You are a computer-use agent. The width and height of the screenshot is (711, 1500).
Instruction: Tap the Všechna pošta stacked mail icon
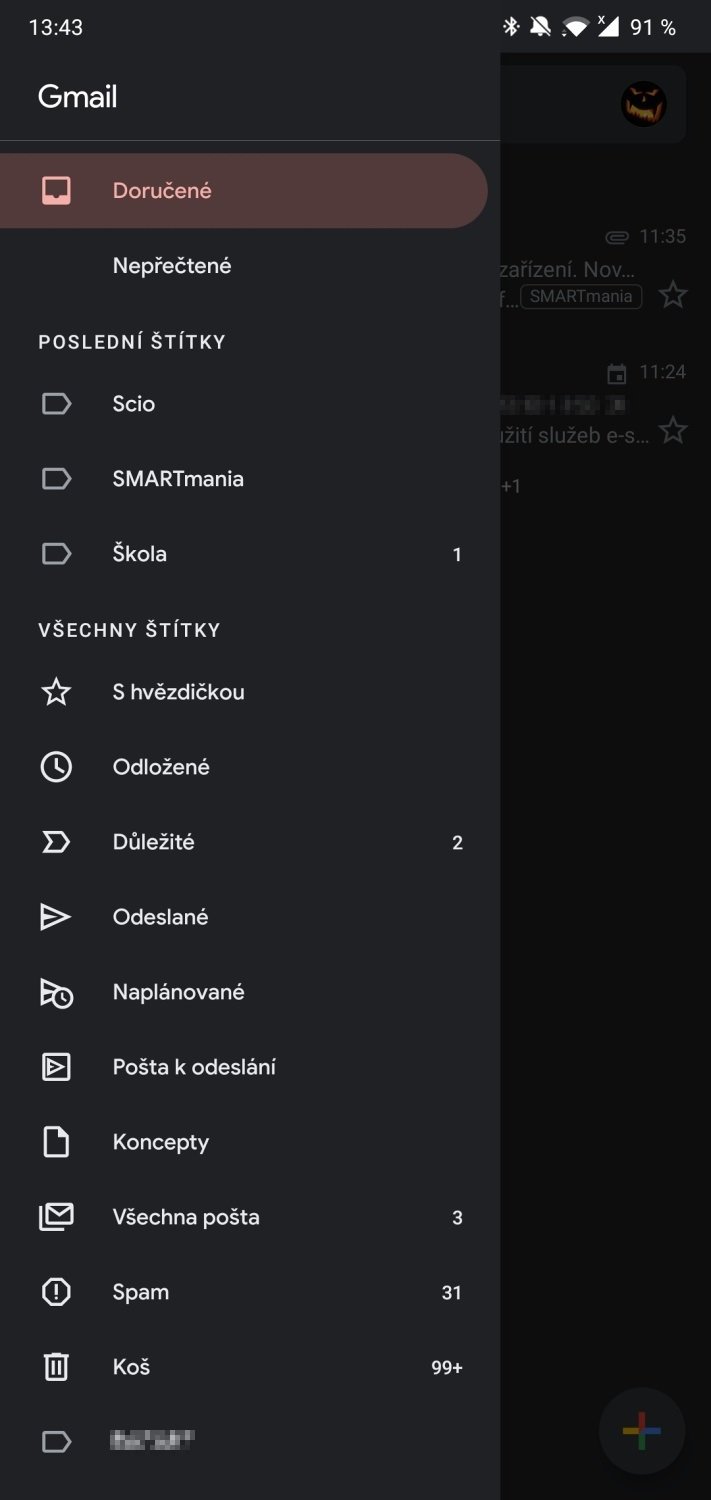(56, 1217)
